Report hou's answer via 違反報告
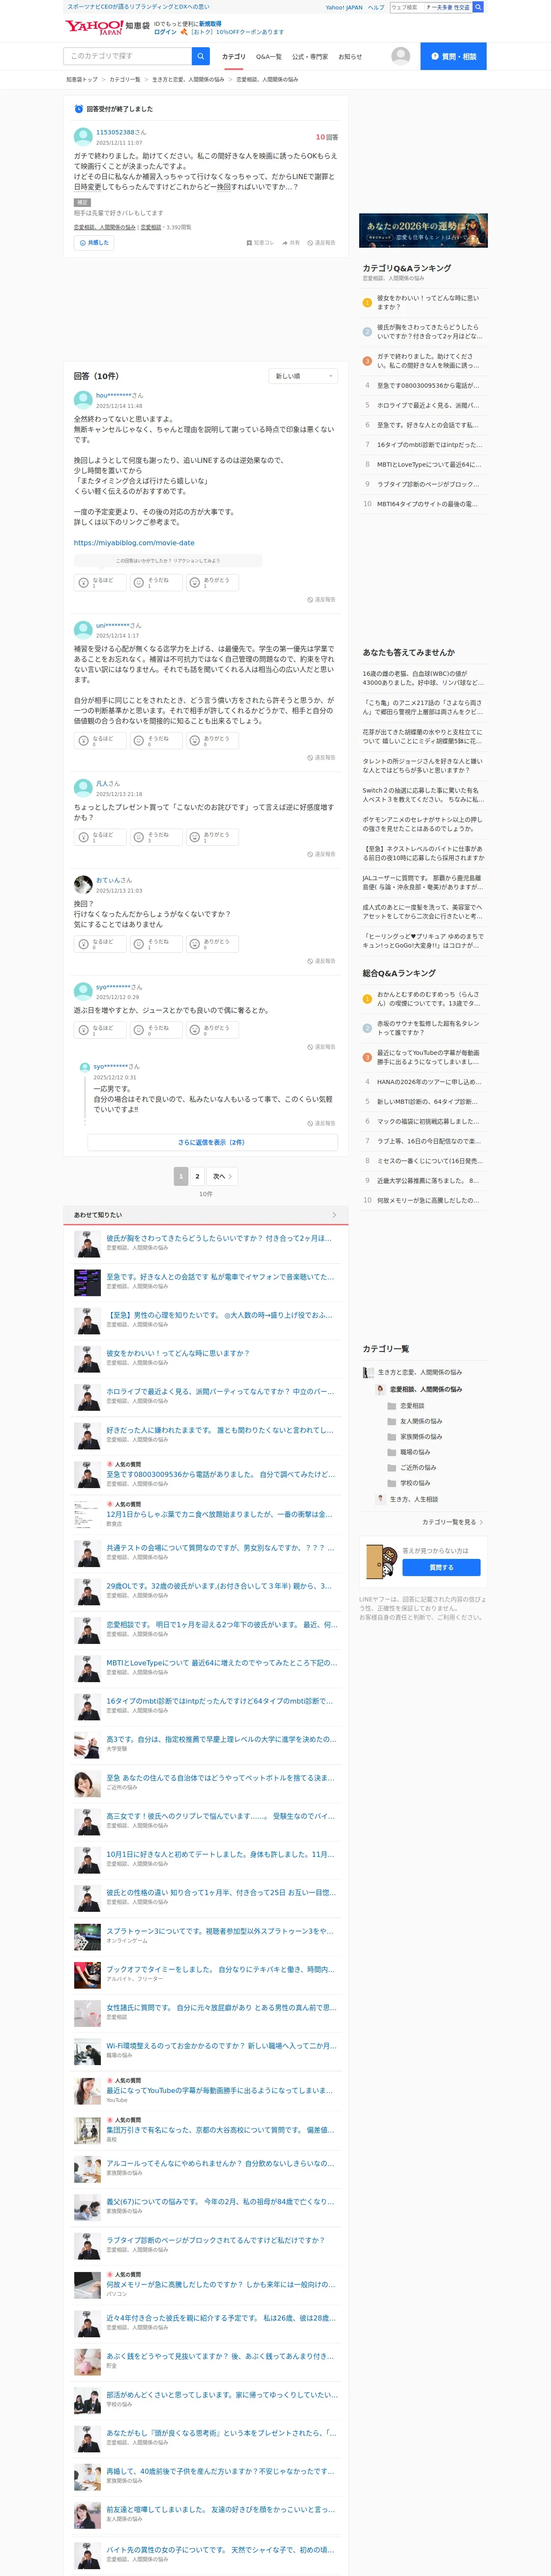The image size is (551, 2576). click(x=322, y=600)
